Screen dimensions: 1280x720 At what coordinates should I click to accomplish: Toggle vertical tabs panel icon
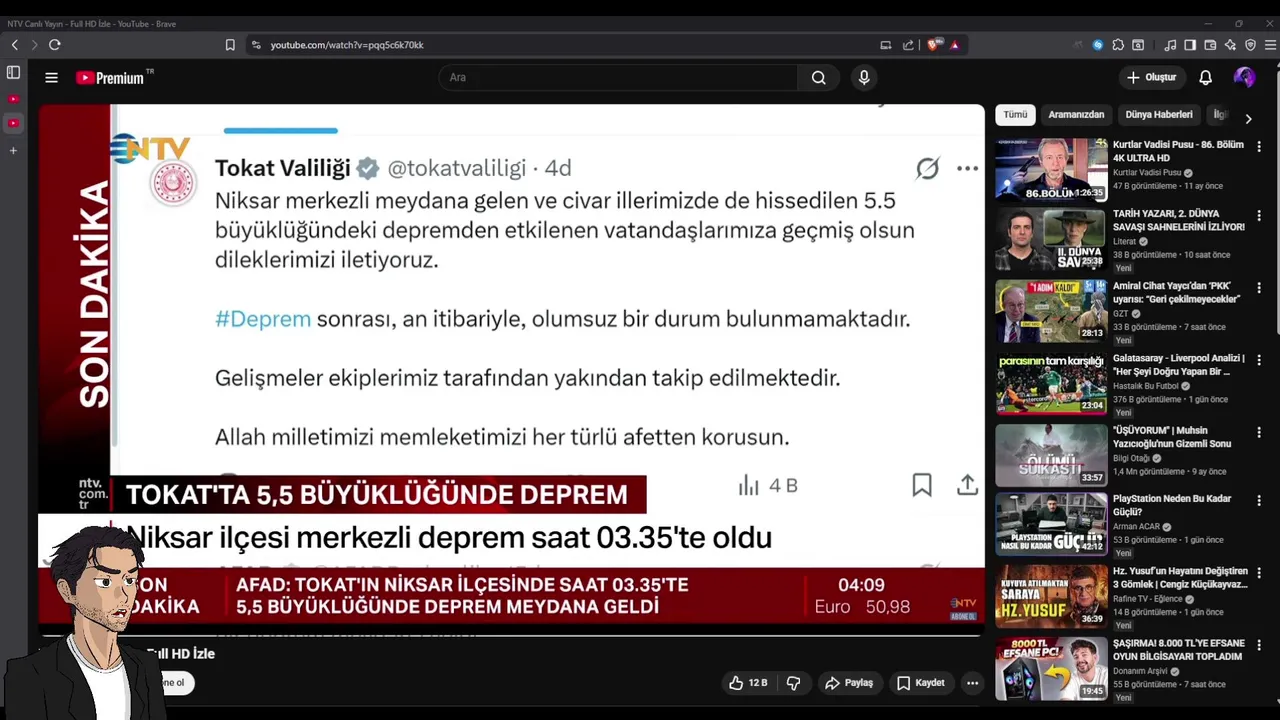tap(13, 73)
